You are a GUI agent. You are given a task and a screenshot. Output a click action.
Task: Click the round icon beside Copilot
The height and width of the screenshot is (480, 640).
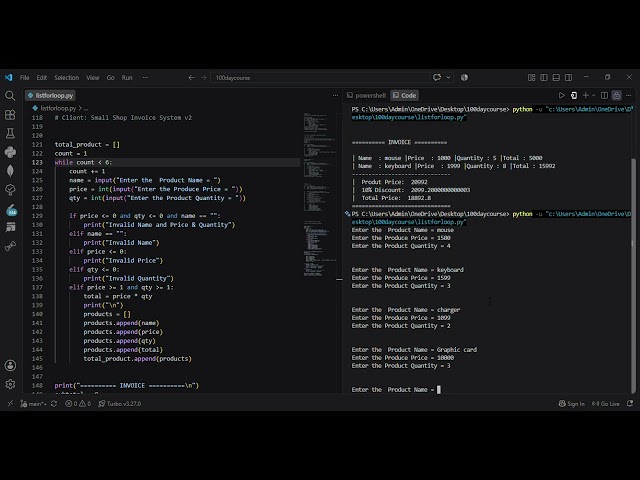(464, 78)
